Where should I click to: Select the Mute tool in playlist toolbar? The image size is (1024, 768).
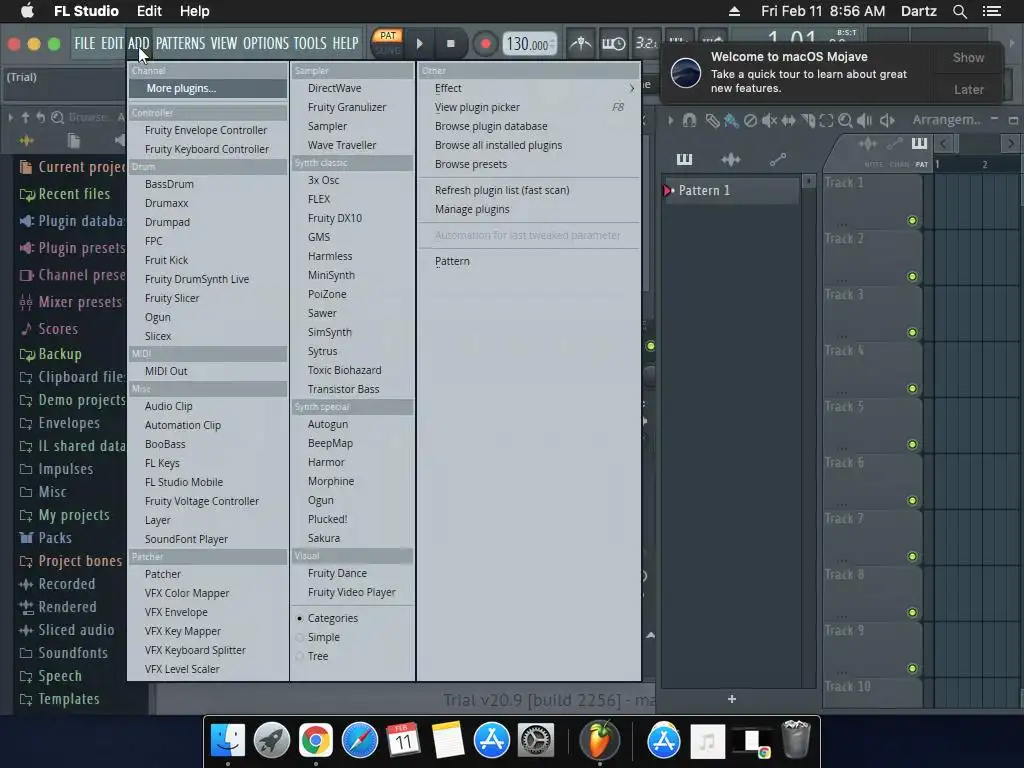tap(769, 120)
